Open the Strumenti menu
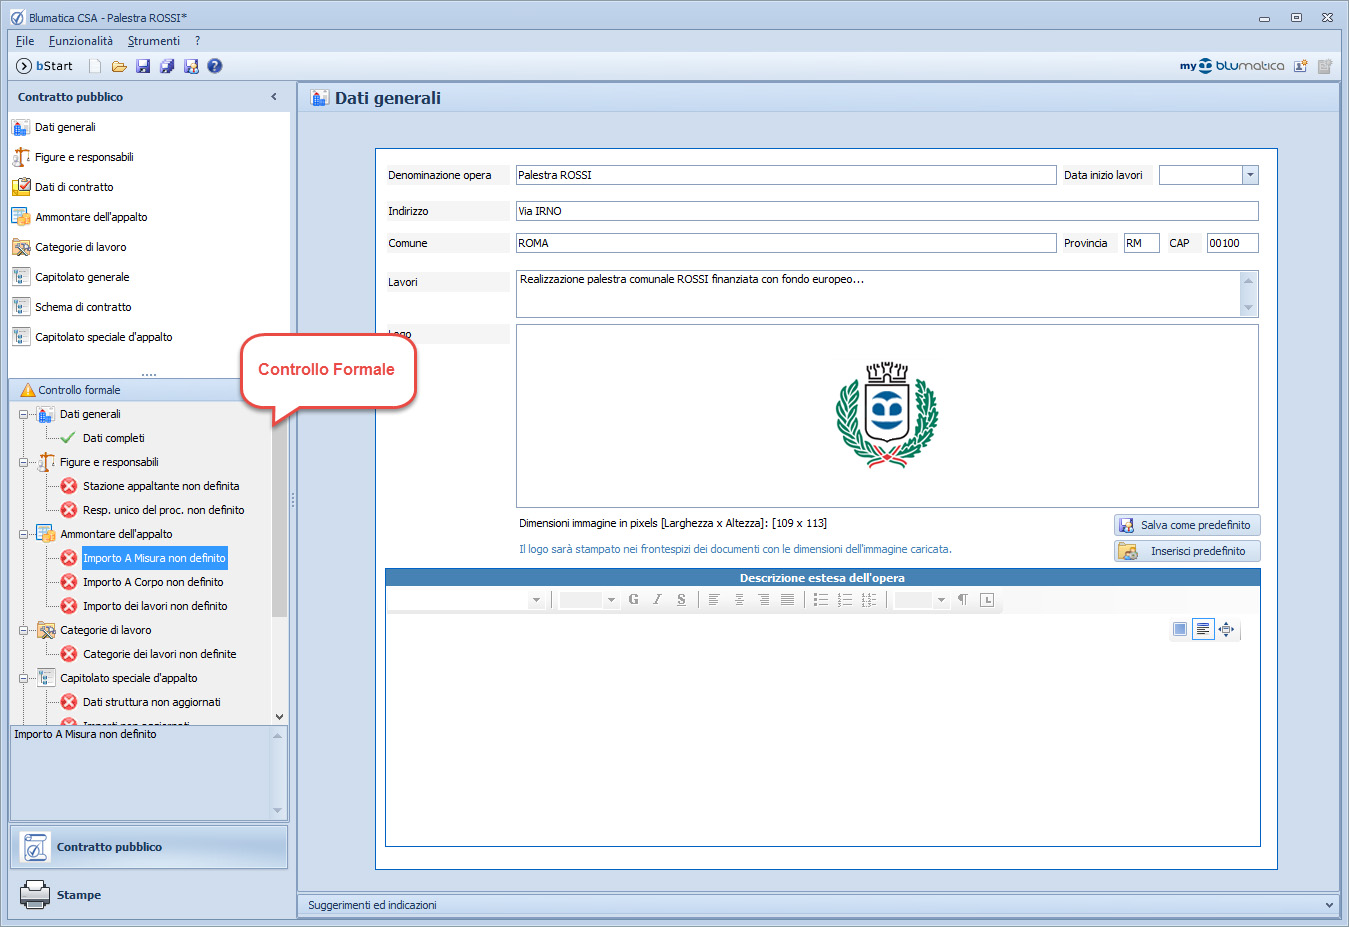The image size is (1349, 927). [x=154, y=41]
